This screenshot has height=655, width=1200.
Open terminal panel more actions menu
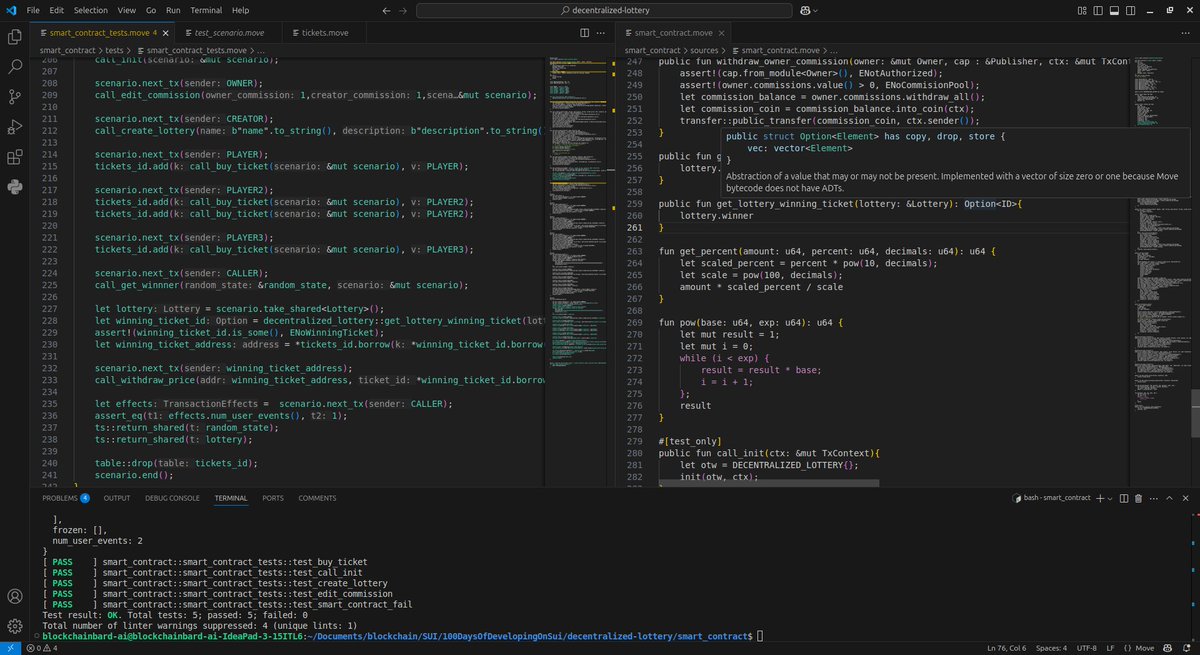point(1155,497)
